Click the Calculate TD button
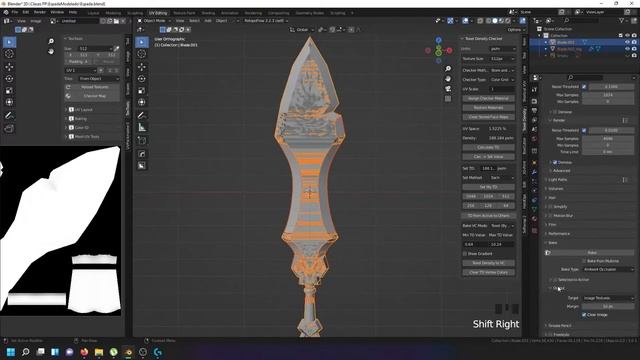This screenshot has height=360, width=640. click(488, 147)
